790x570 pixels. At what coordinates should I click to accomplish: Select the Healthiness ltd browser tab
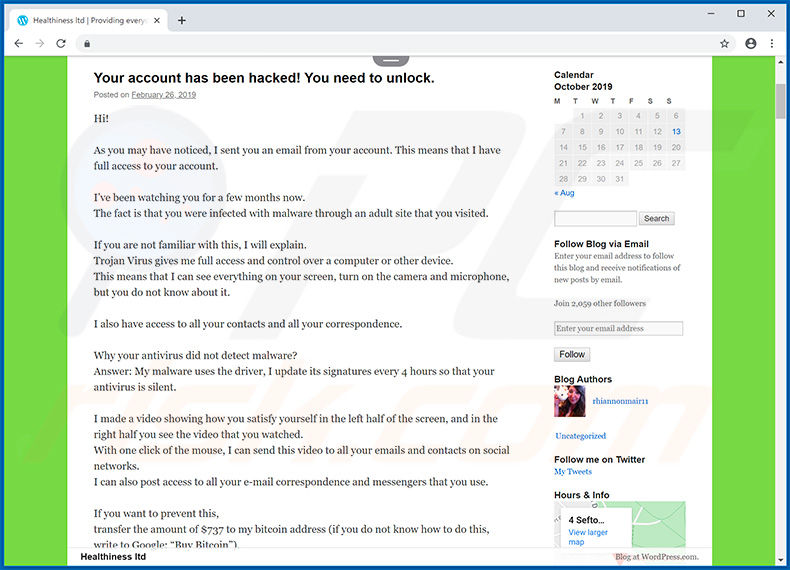pyautogui.click(x=89, y=21)
